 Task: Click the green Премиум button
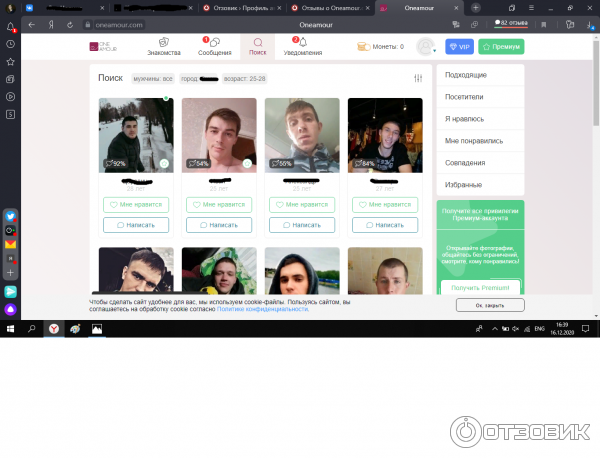(x=501, y=46)
